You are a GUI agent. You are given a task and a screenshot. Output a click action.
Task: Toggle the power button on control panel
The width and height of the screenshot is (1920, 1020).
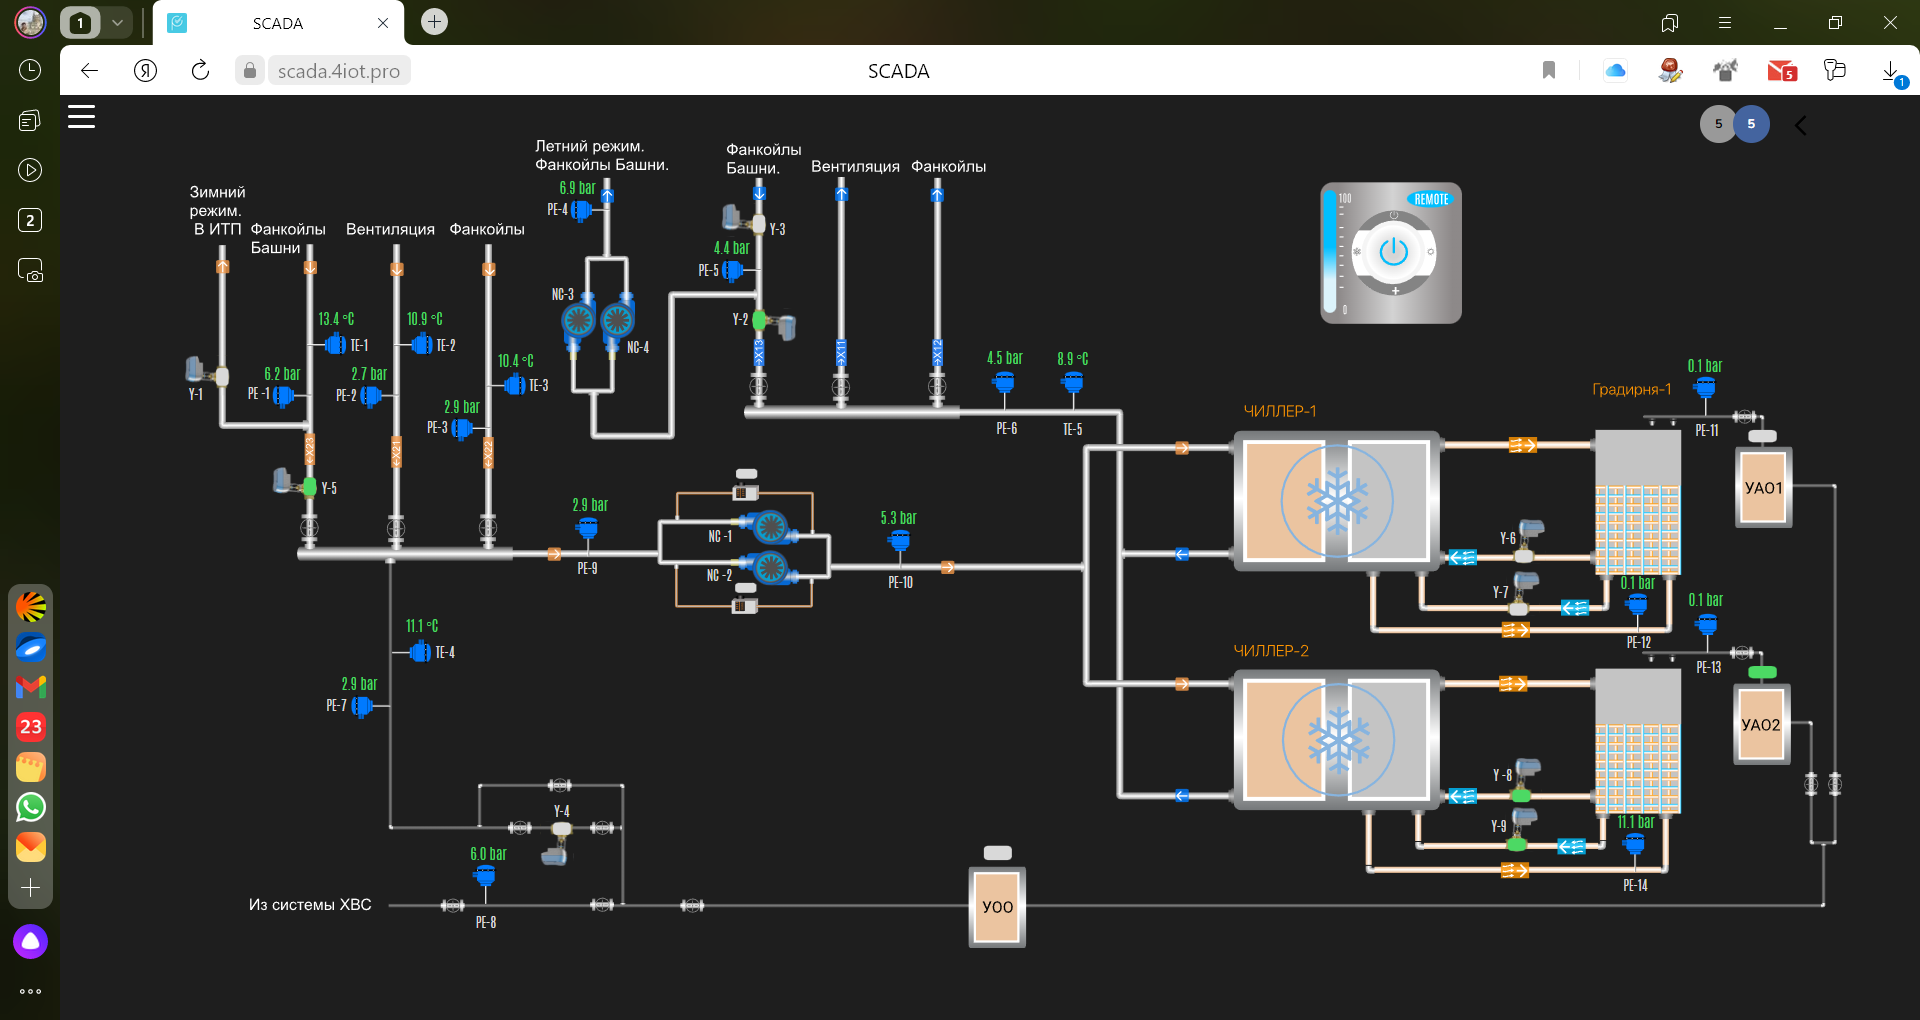click(x=1393, y=252)
